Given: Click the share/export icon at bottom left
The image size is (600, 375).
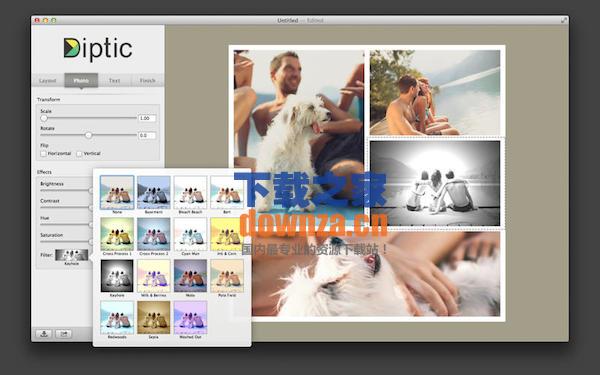Looking at the screenshot, I should point(64,334).
